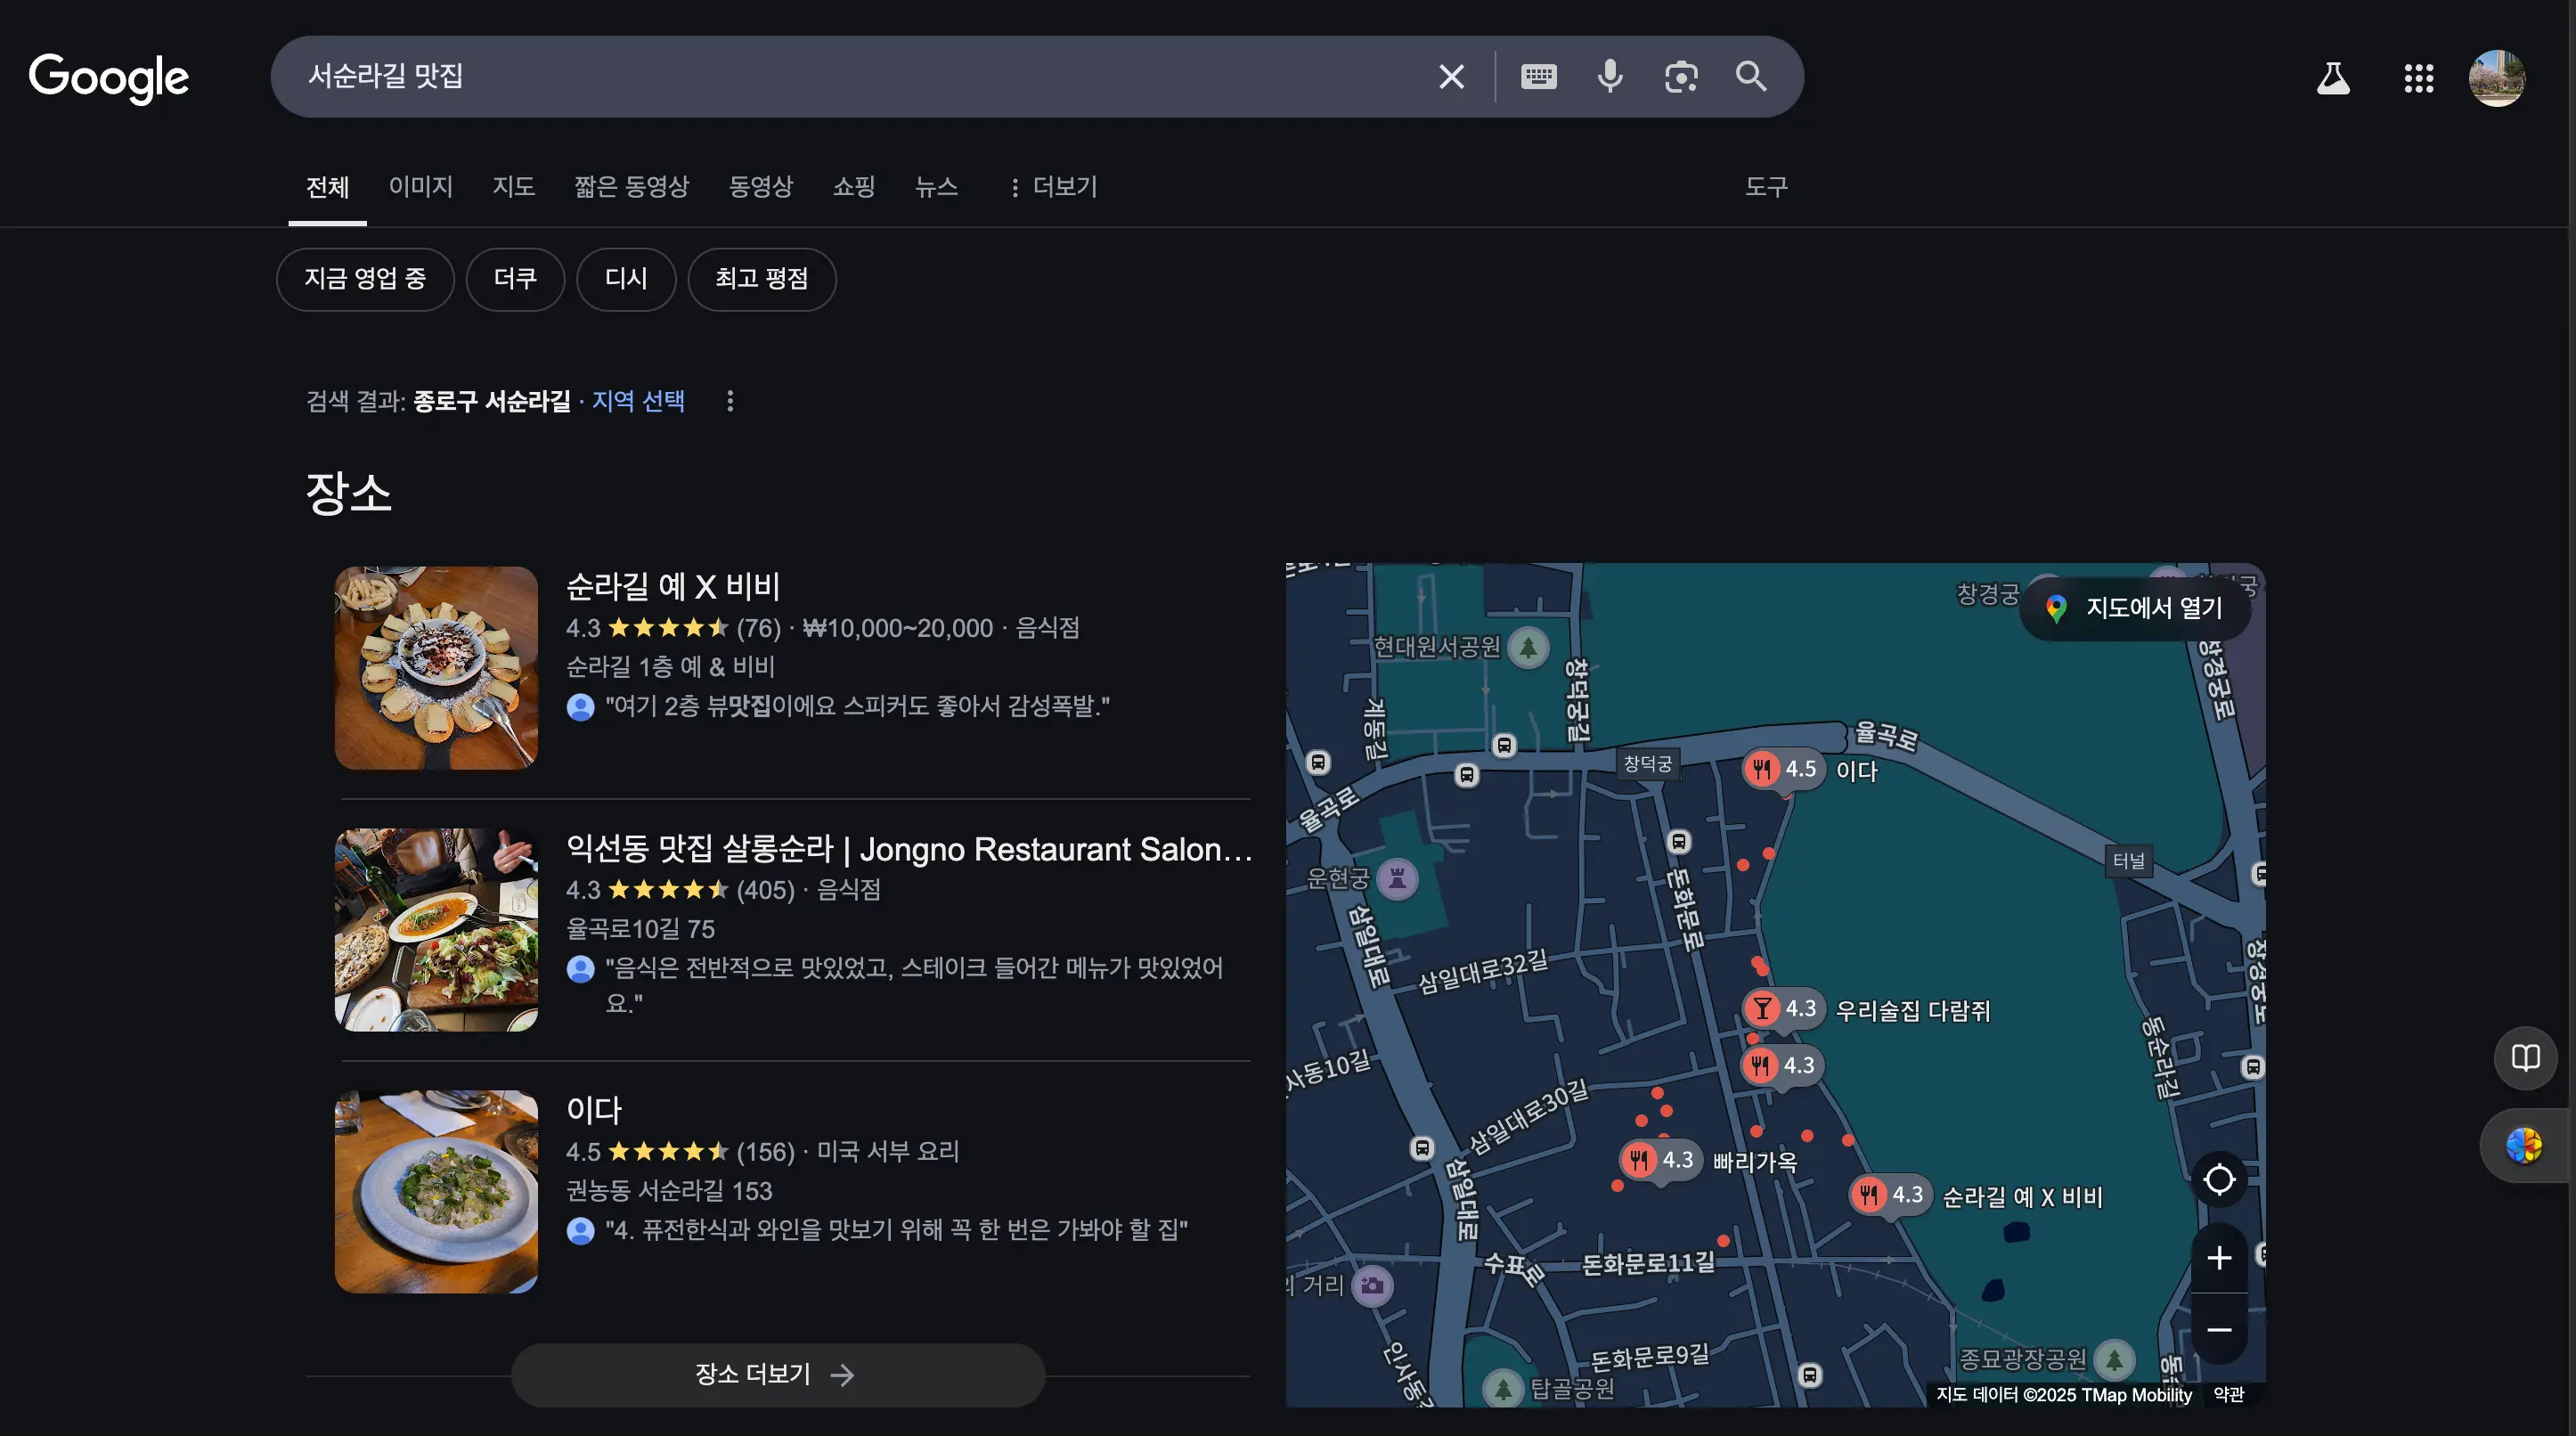Toggle the 최고 평점 filter chip
The image size is (2576, 1436).
pyautogui.click(x=761, y=279)
